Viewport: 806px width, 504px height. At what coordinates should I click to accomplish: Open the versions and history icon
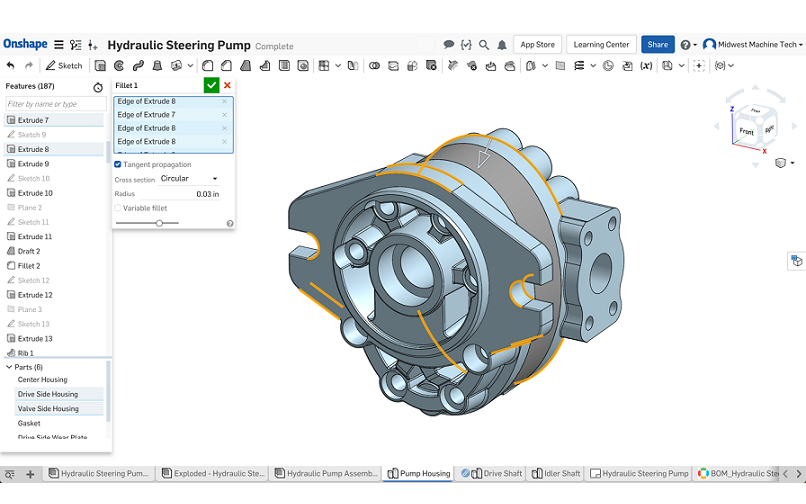click(76, 45)
